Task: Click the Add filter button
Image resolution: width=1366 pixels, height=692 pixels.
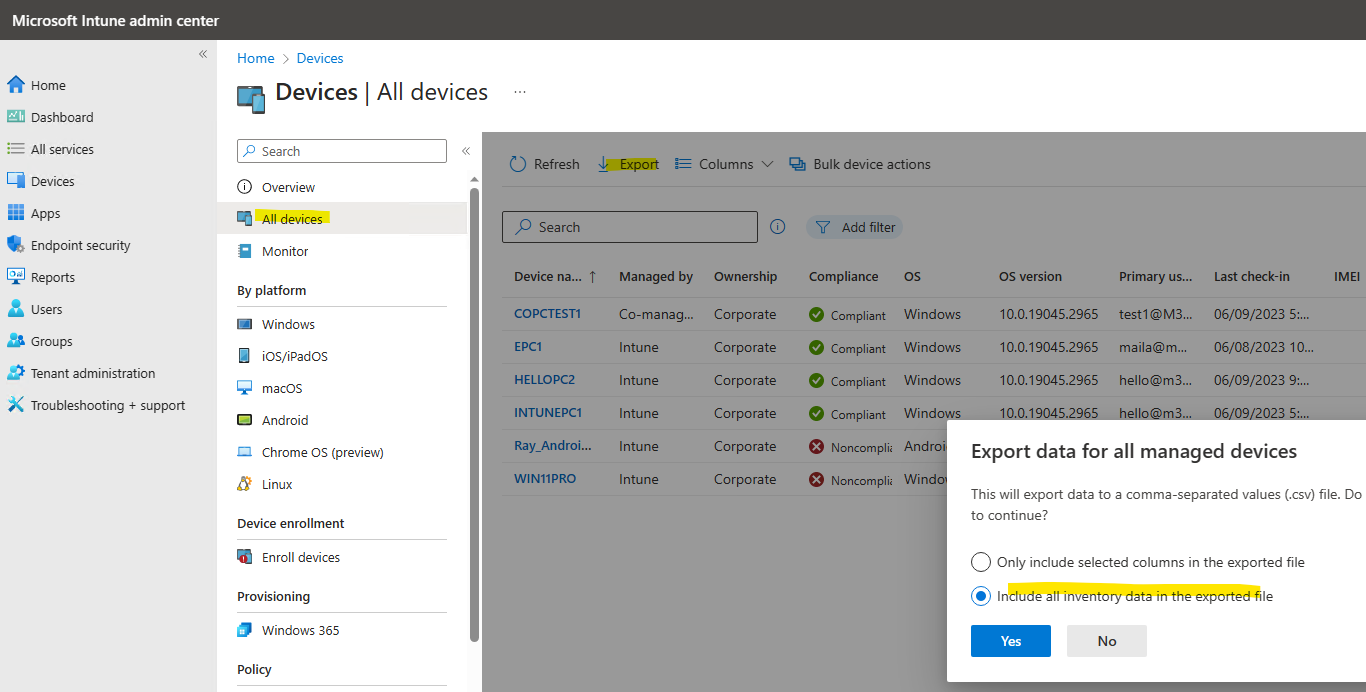Action: point(855,227)
